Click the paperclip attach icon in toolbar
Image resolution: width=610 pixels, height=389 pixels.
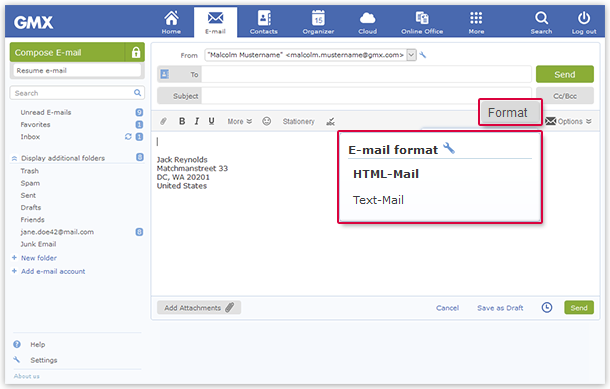click(x=163, y=121)
